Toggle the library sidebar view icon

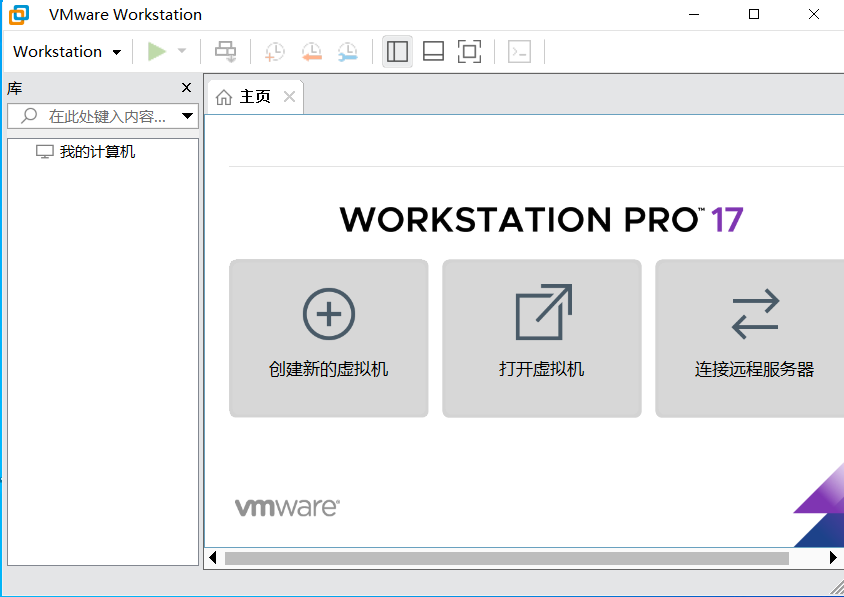(x=397, y=52)
